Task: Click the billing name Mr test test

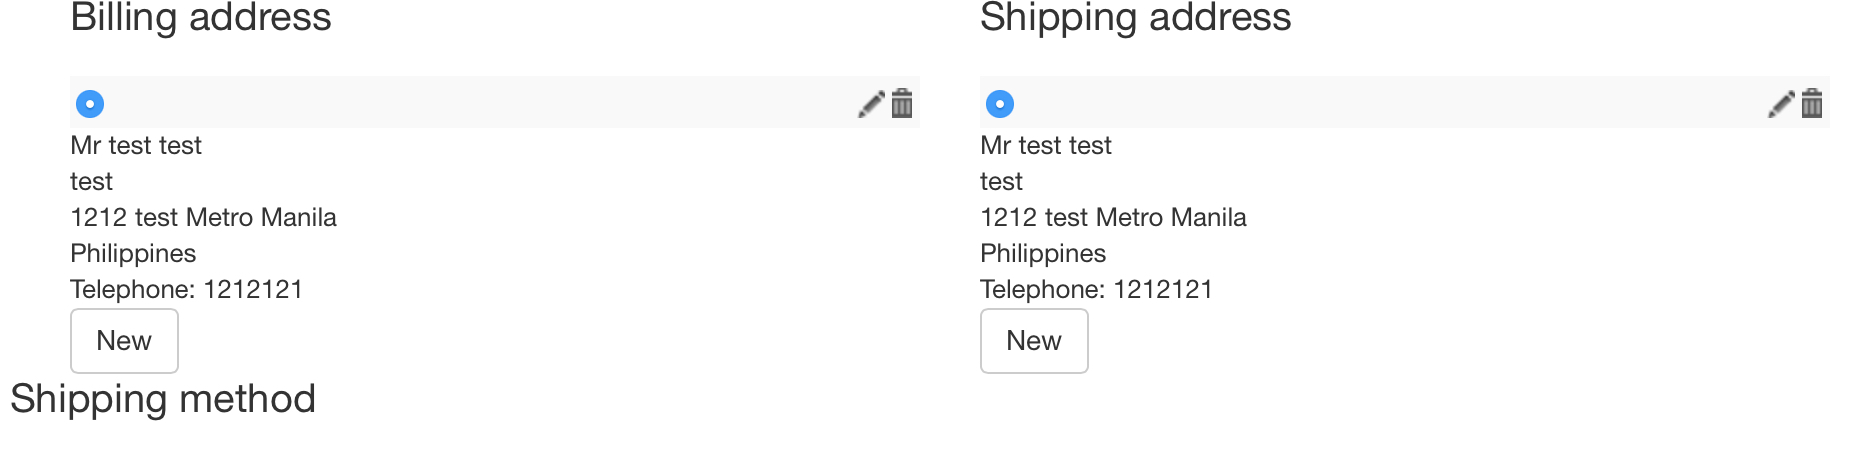Action: (136, 146)
